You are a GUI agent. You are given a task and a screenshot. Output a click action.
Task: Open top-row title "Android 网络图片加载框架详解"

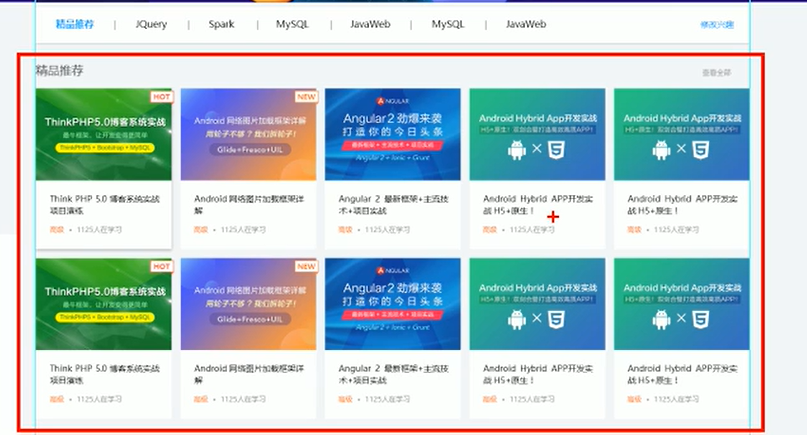coord(249,205)
